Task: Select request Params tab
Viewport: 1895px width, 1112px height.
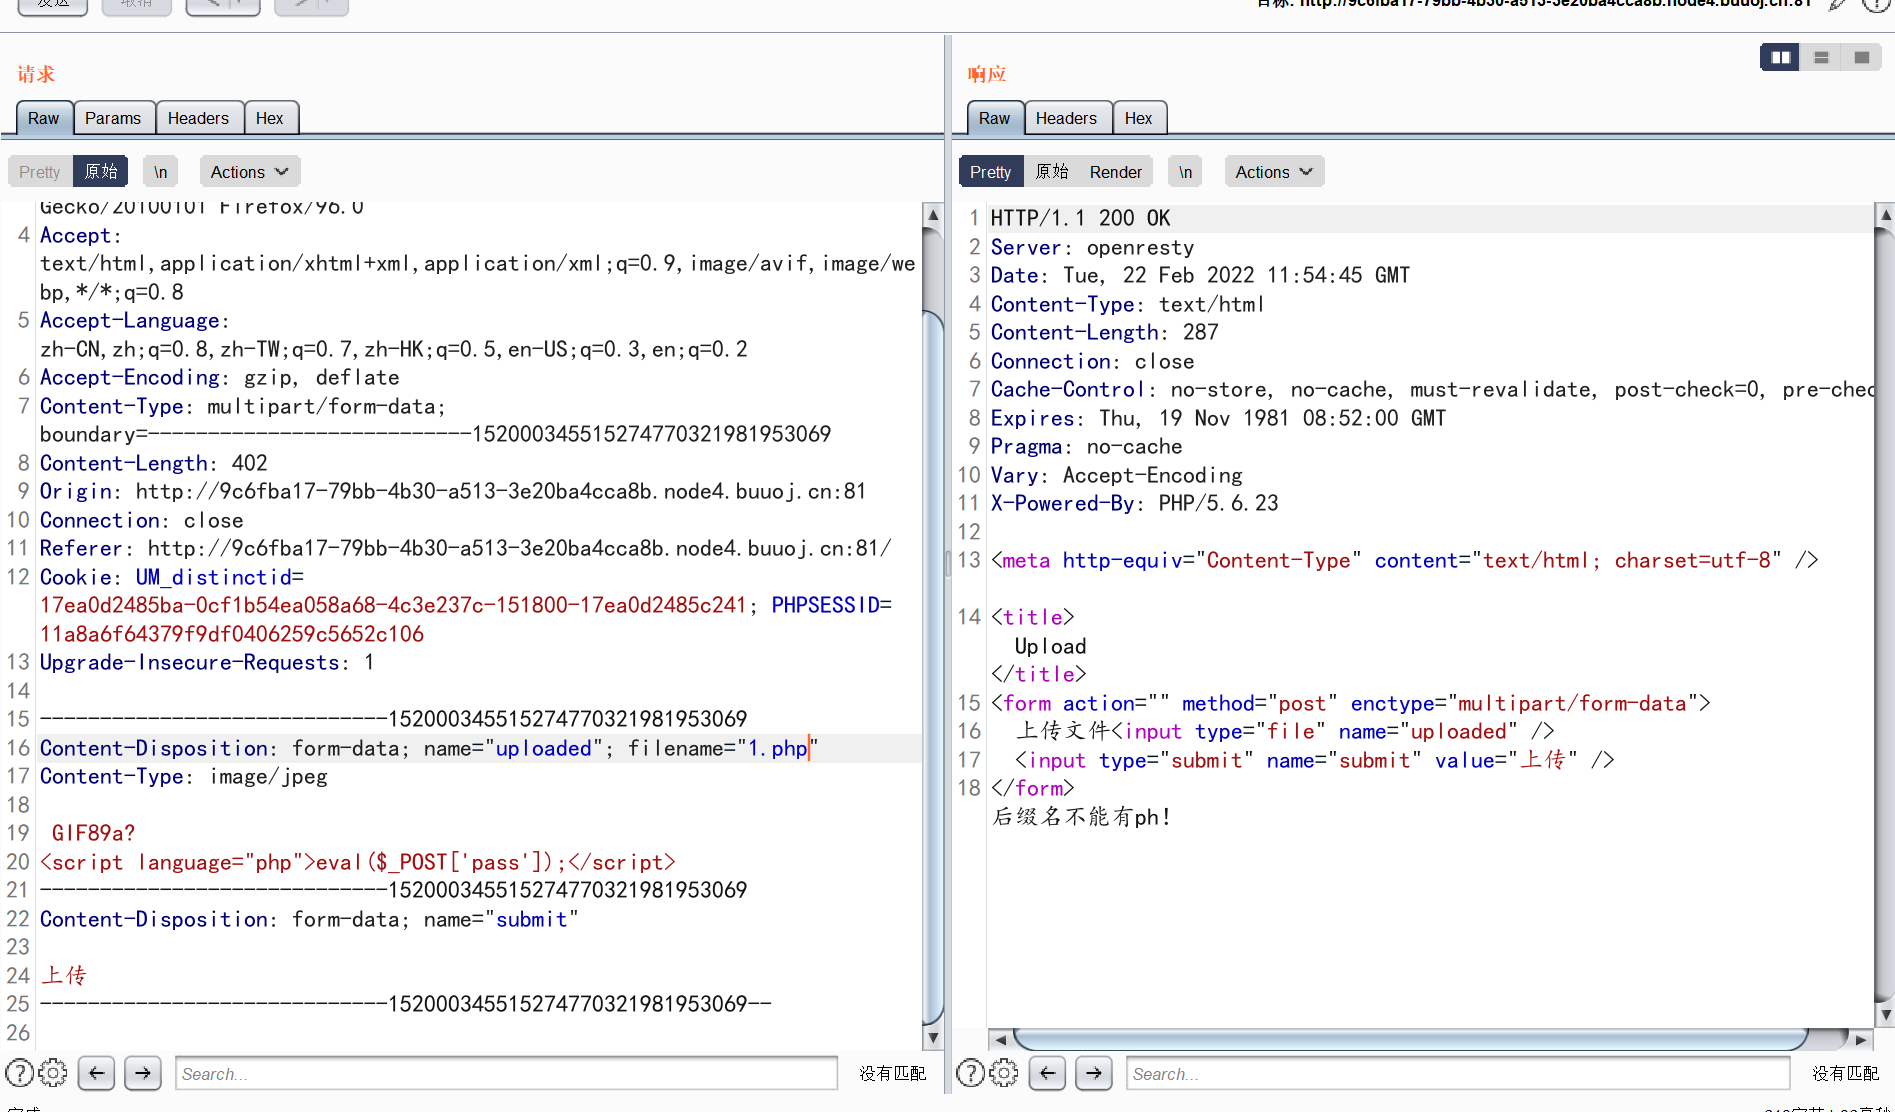Action: click(x=113, y=118)
